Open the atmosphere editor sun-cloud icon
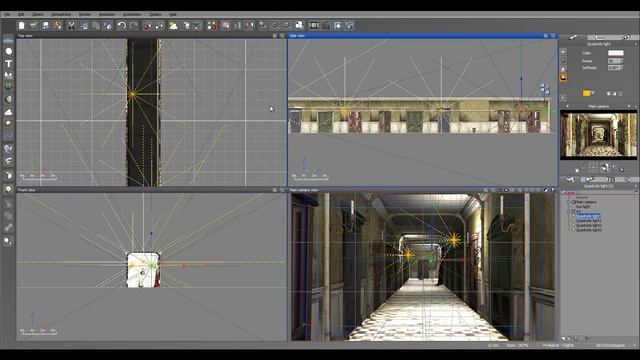 click(173, 25)
